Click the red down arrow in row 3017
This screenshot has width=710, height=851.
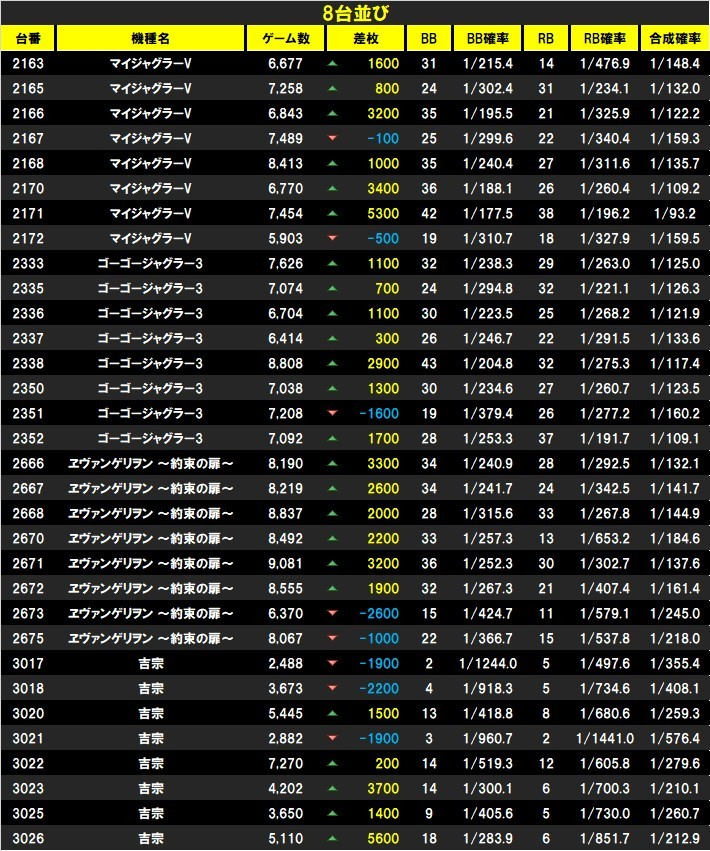[x=333, y=663]
